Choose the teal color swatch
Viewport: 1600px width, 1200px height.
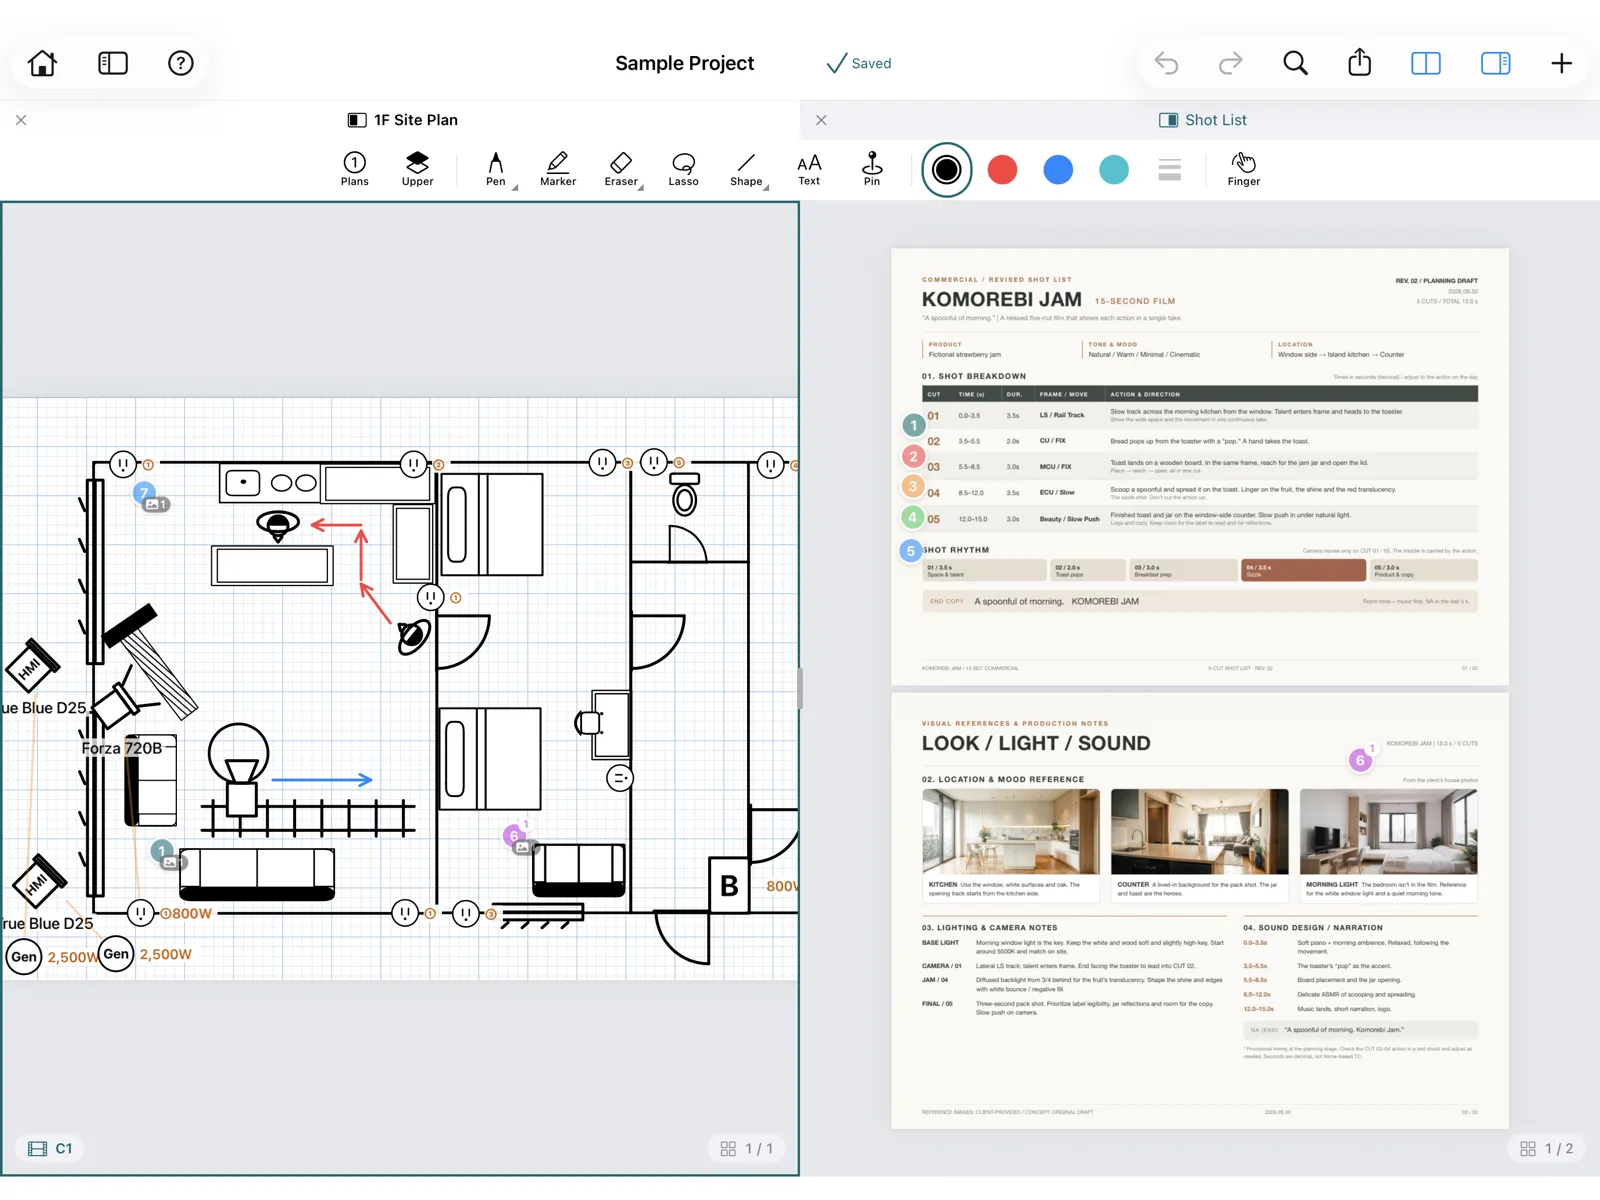pos(1113,170)
